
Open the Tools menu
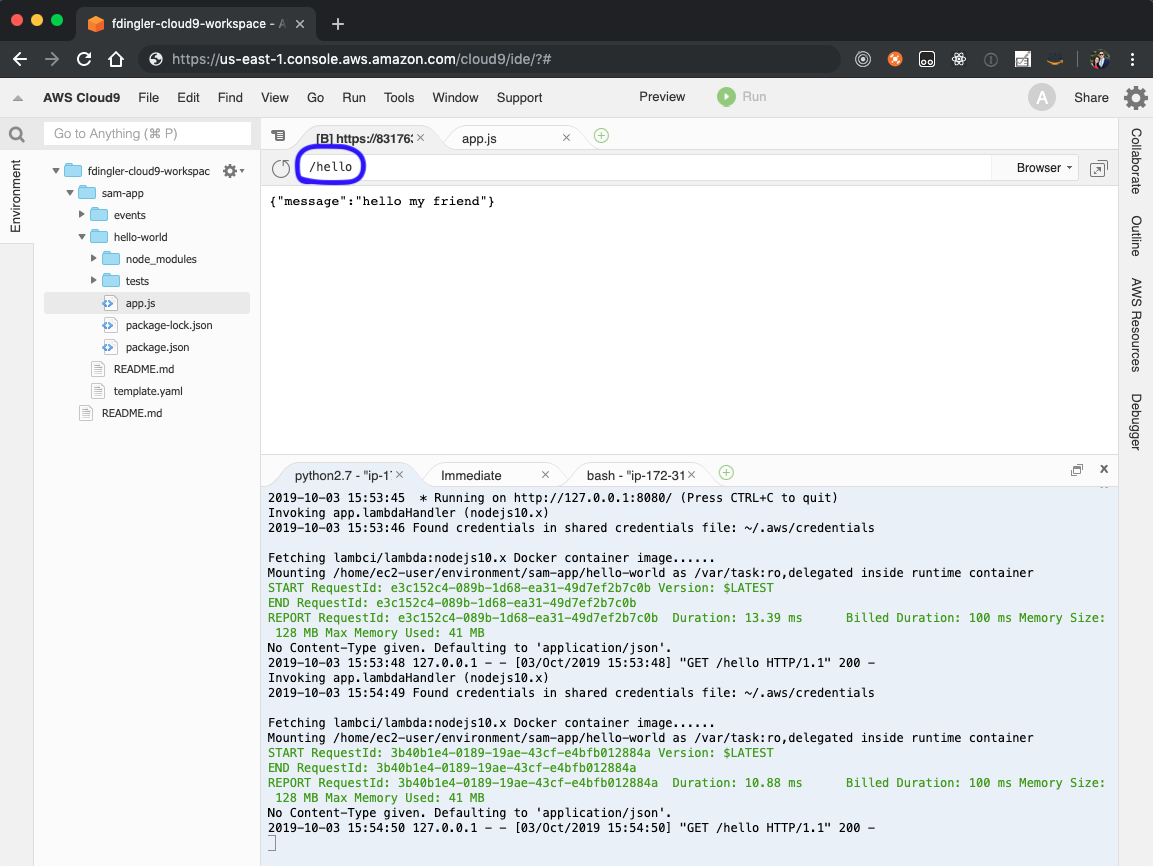tap(399, 98)
